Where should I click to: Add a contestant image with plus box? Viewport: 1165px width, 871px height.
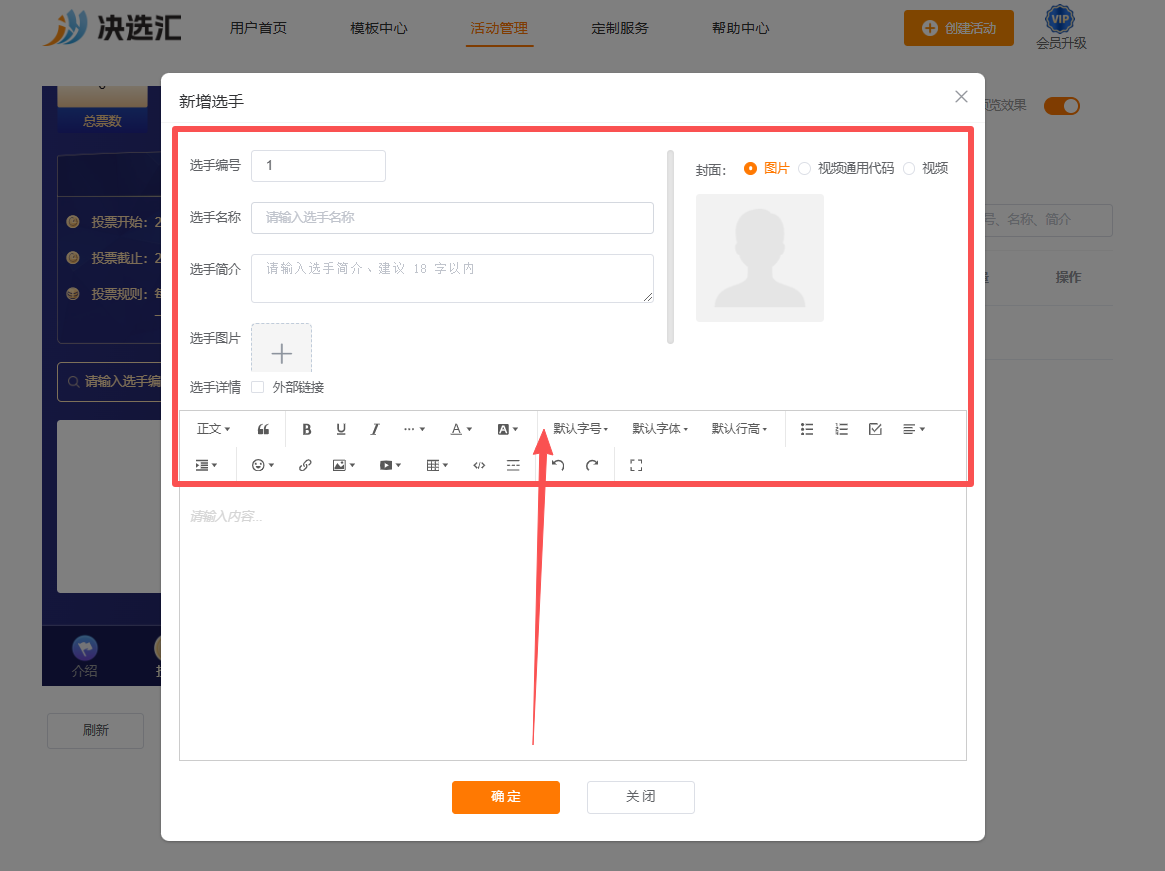point(282,349)
